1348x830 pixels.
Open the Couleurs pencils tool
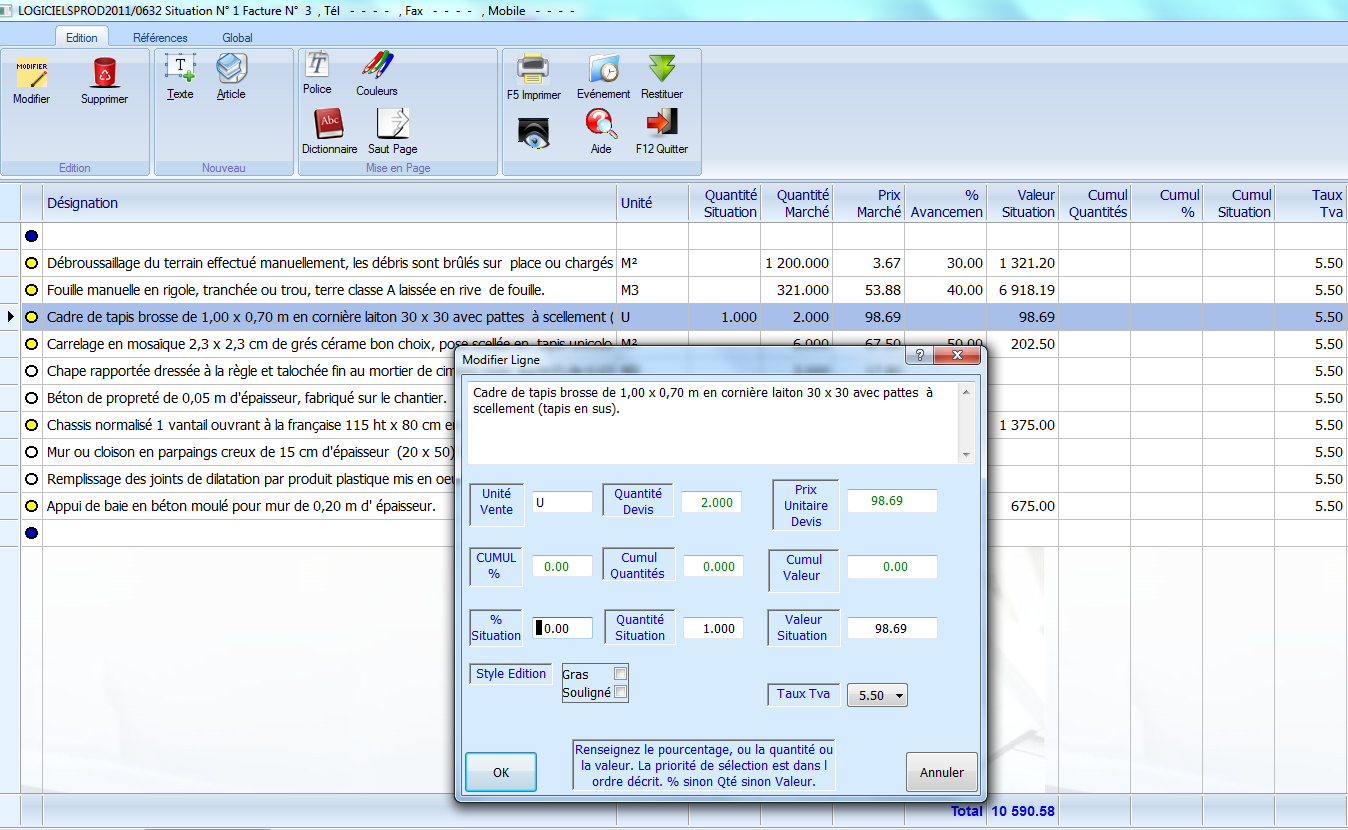[376, 68]
